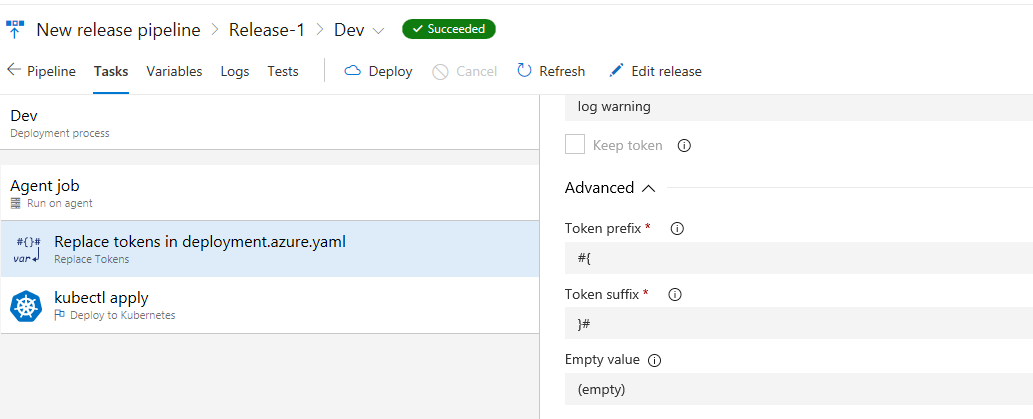Click the back arrow next to Pipeline
The width and height of the screenshot is (1033, 419).
(x=14, y=70)
